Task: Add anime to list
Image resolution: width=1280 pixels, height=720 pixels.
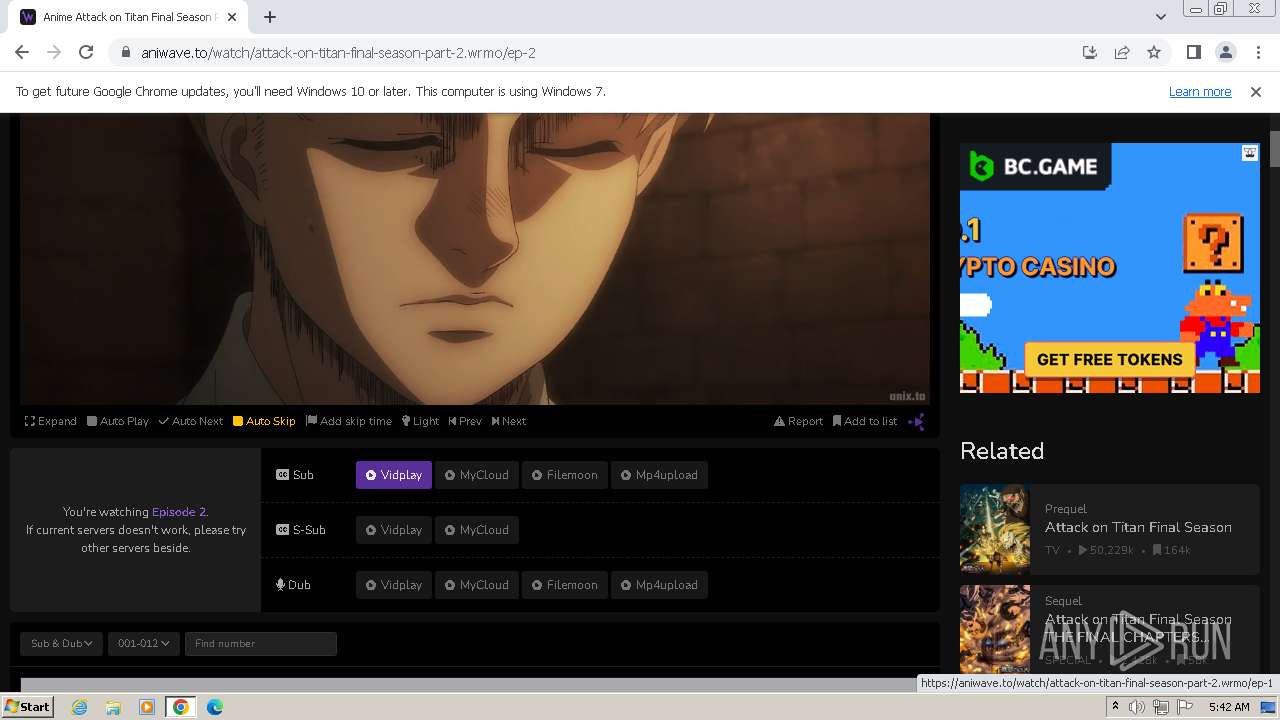Action: click(865, 421)
